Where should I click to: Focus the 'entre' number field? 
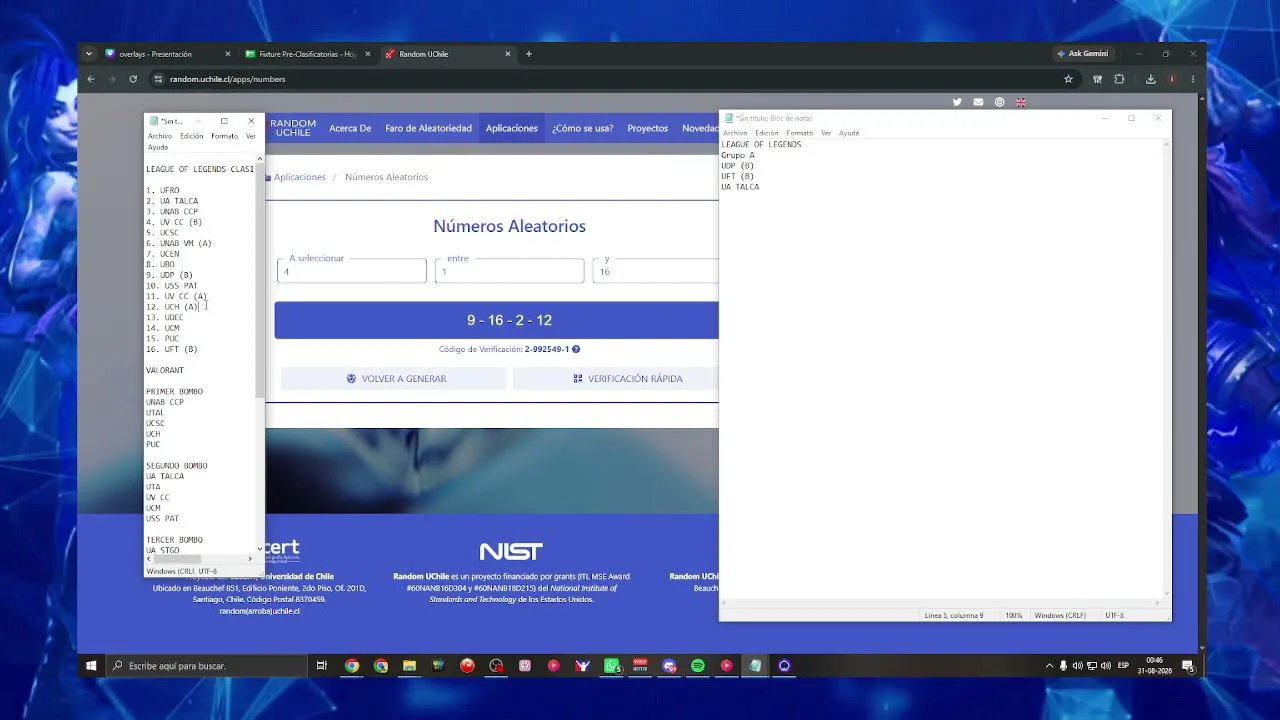[510, 271]
